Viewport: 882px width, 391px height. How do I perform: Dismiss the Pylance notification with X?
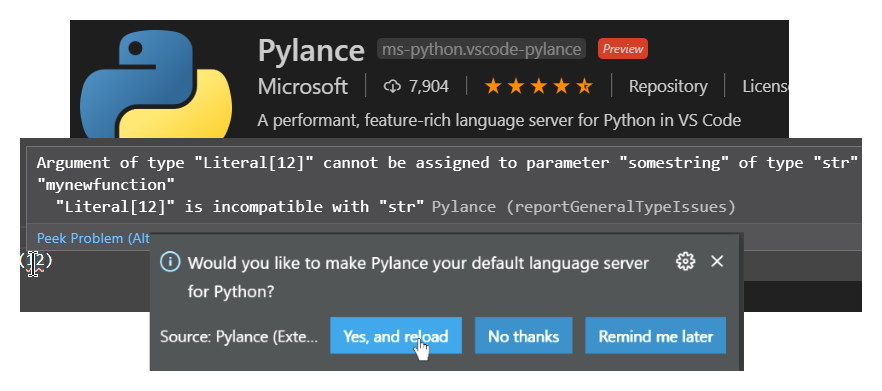point(717,261)
